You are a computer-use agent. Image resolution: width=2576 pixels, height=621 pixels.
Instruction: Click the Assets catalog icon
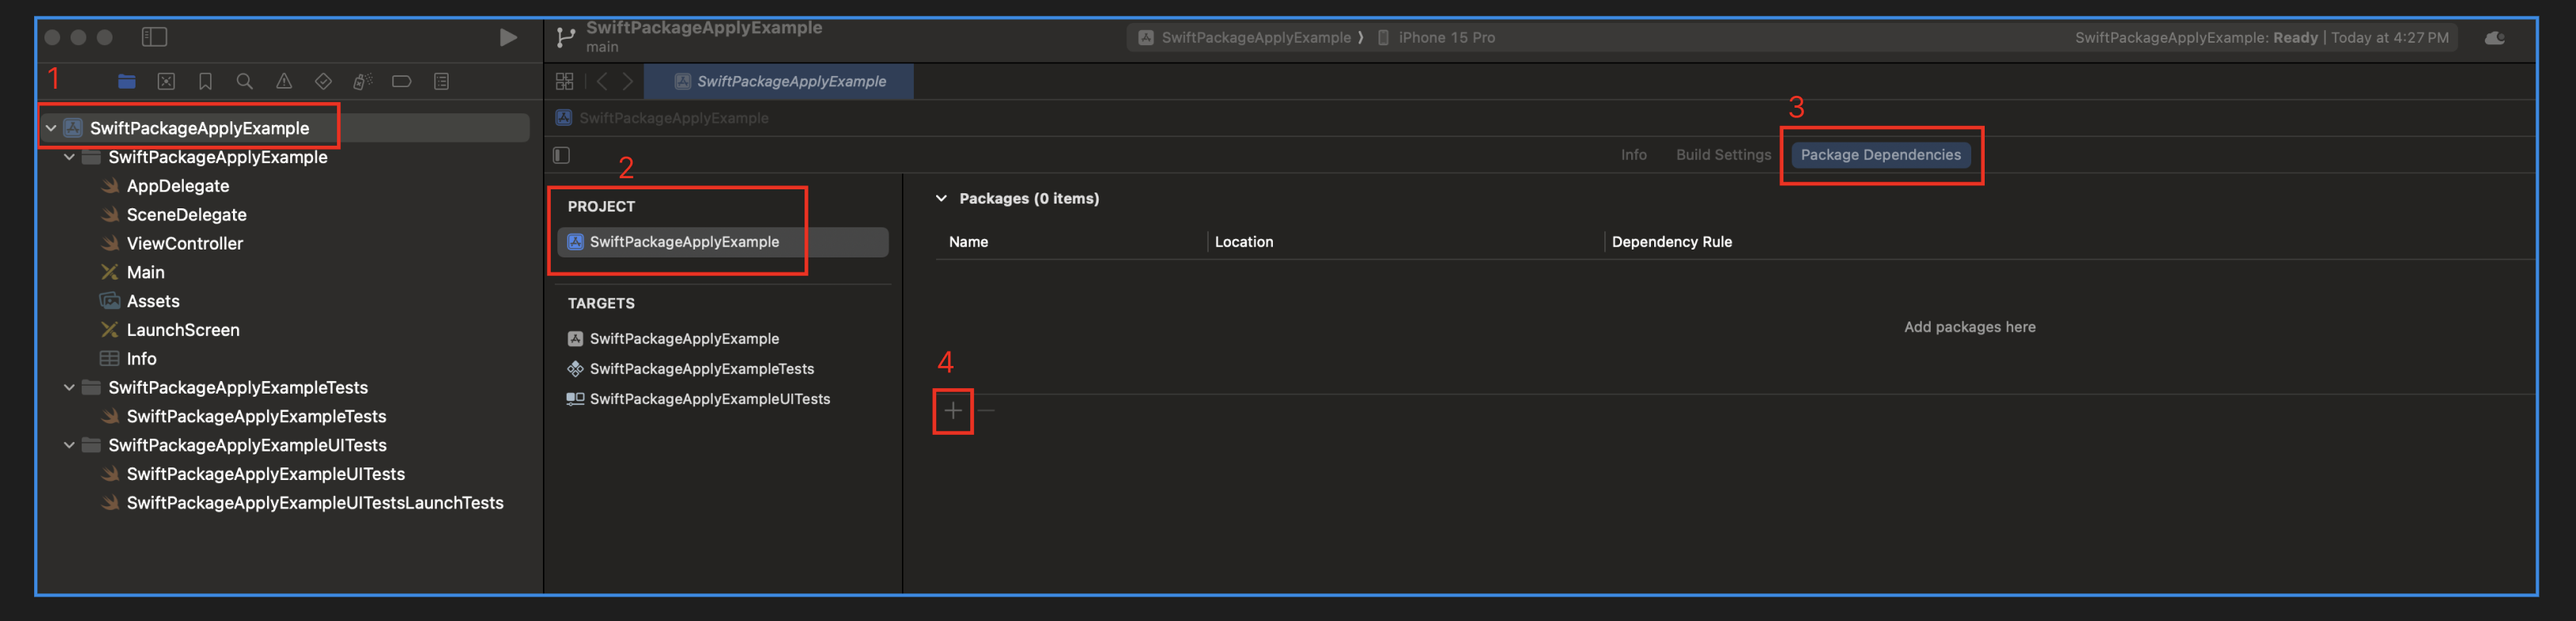pyautogui.click(x=110, y=301)
